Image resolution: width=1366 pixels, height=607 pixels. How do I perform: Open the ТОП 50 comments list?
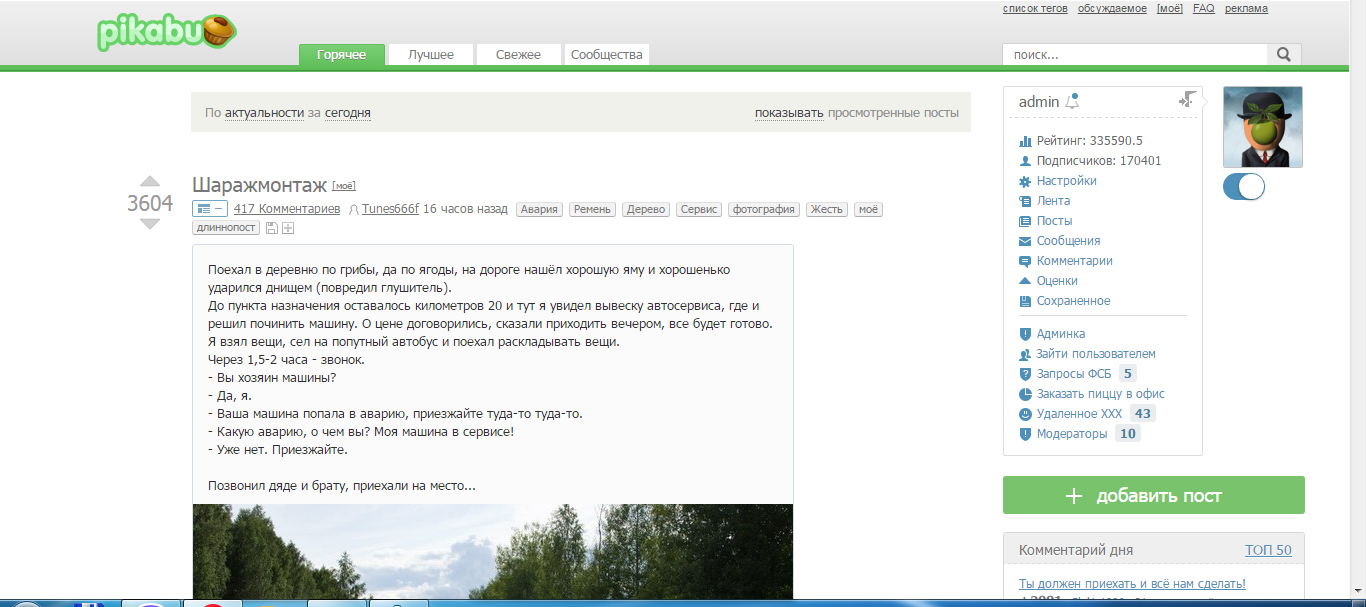tap(1267, 550)
